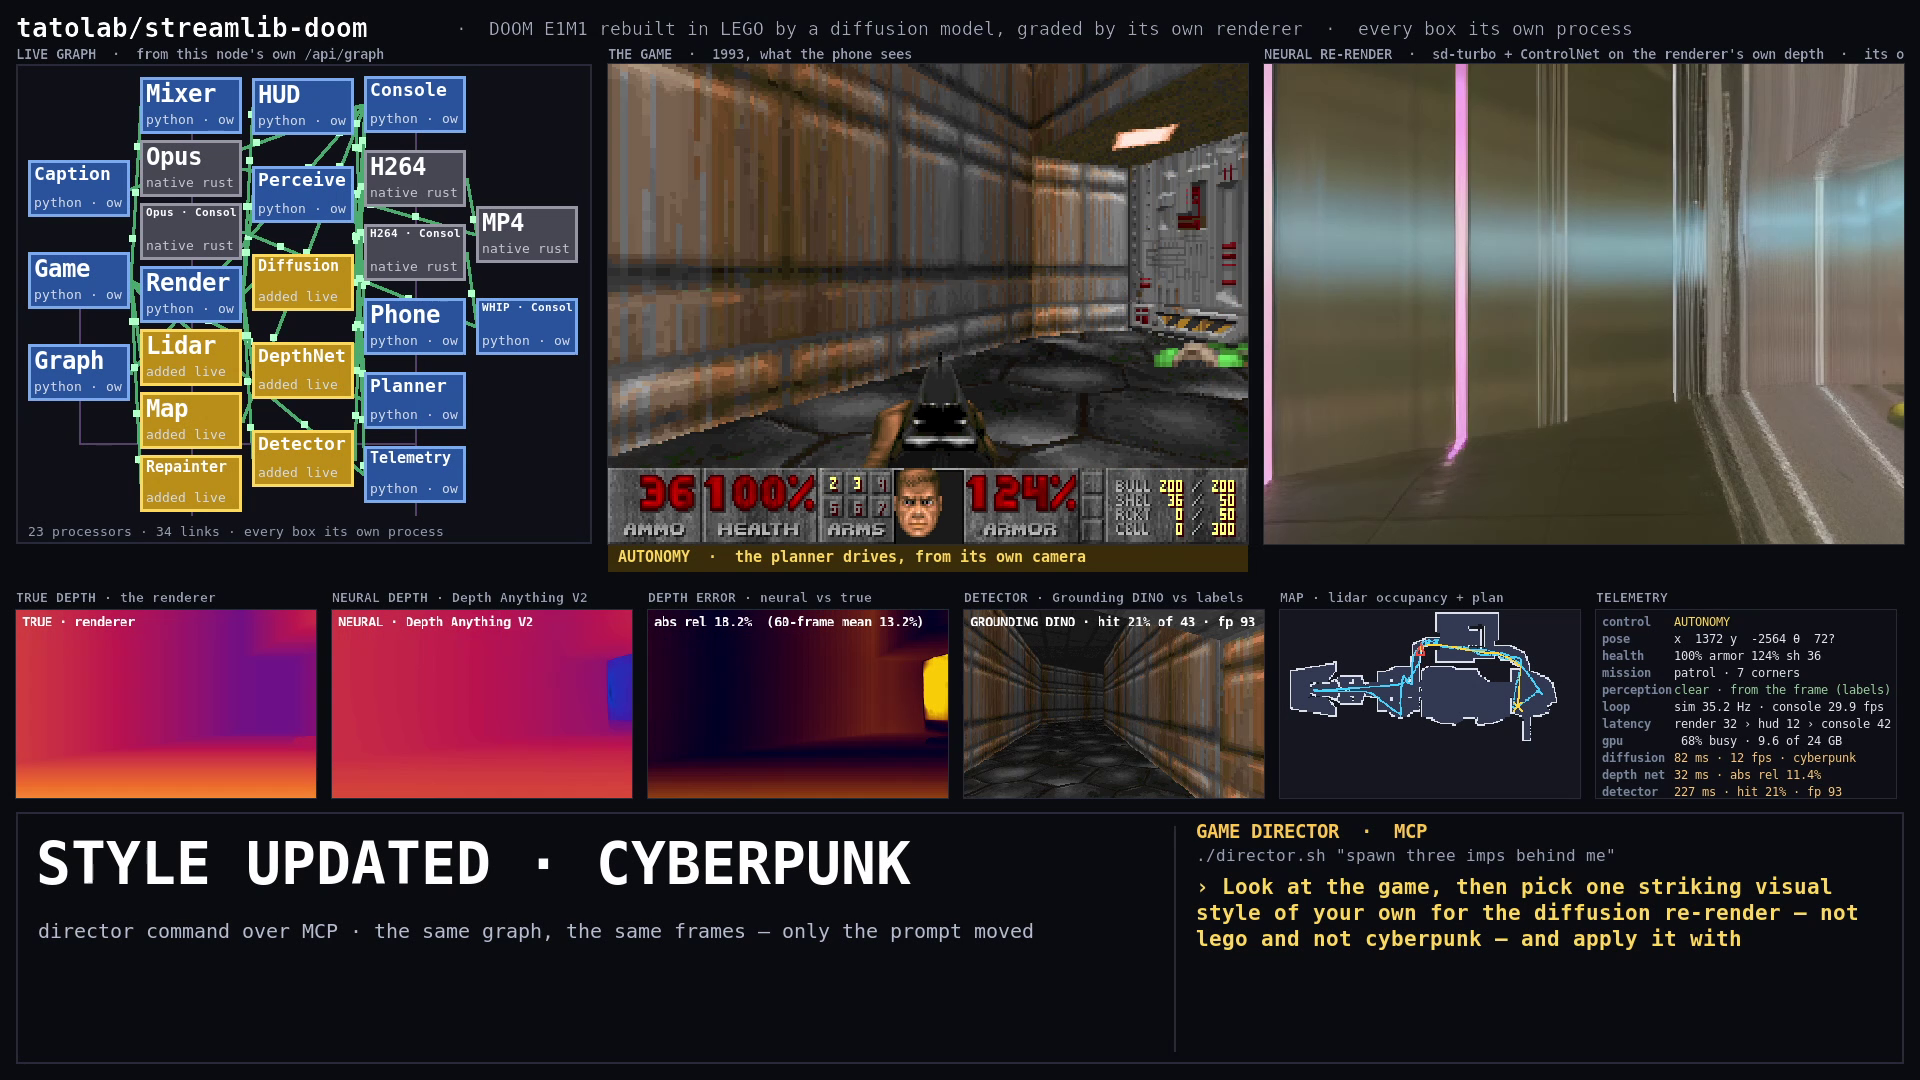Screen dimensions: 1920x1080
Task: Select the Planner node box
Action: [x=414, y=400]
